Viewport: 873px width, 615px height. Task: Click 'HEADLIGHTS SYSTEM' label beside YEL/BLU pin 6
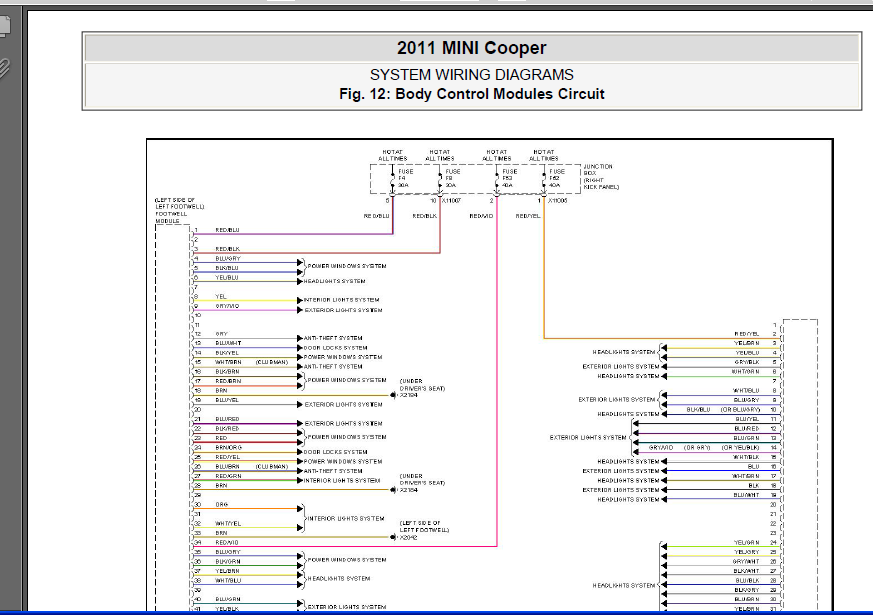334,282
